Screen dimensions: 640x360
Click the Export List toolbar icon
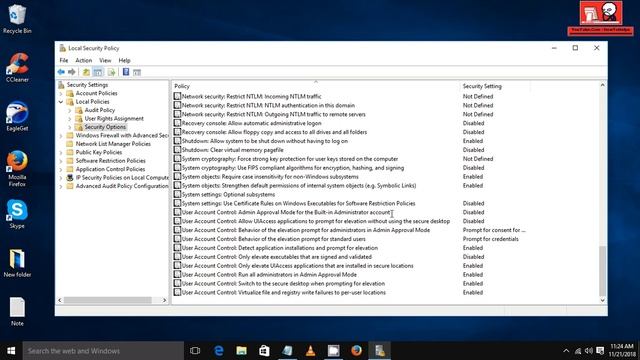(x=111, y=72)
